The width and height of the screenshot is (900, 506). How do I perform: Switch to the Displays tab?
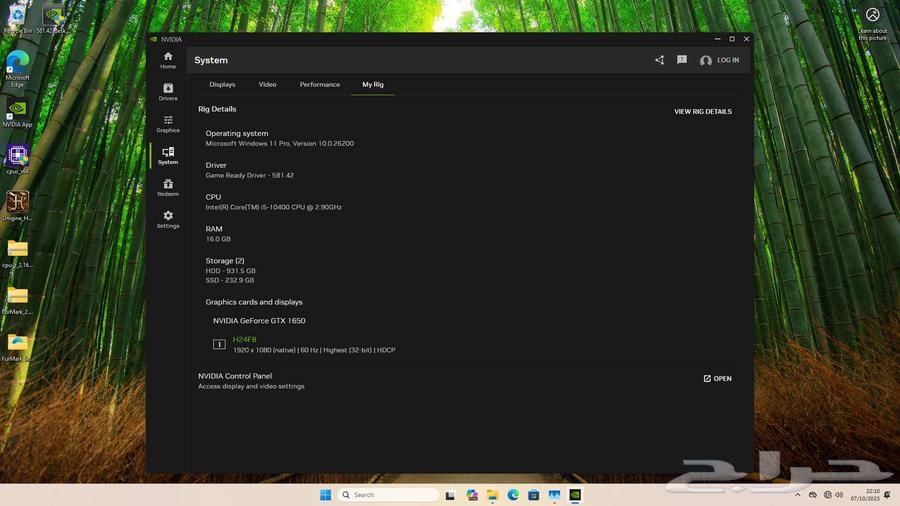tap(222, 84)
